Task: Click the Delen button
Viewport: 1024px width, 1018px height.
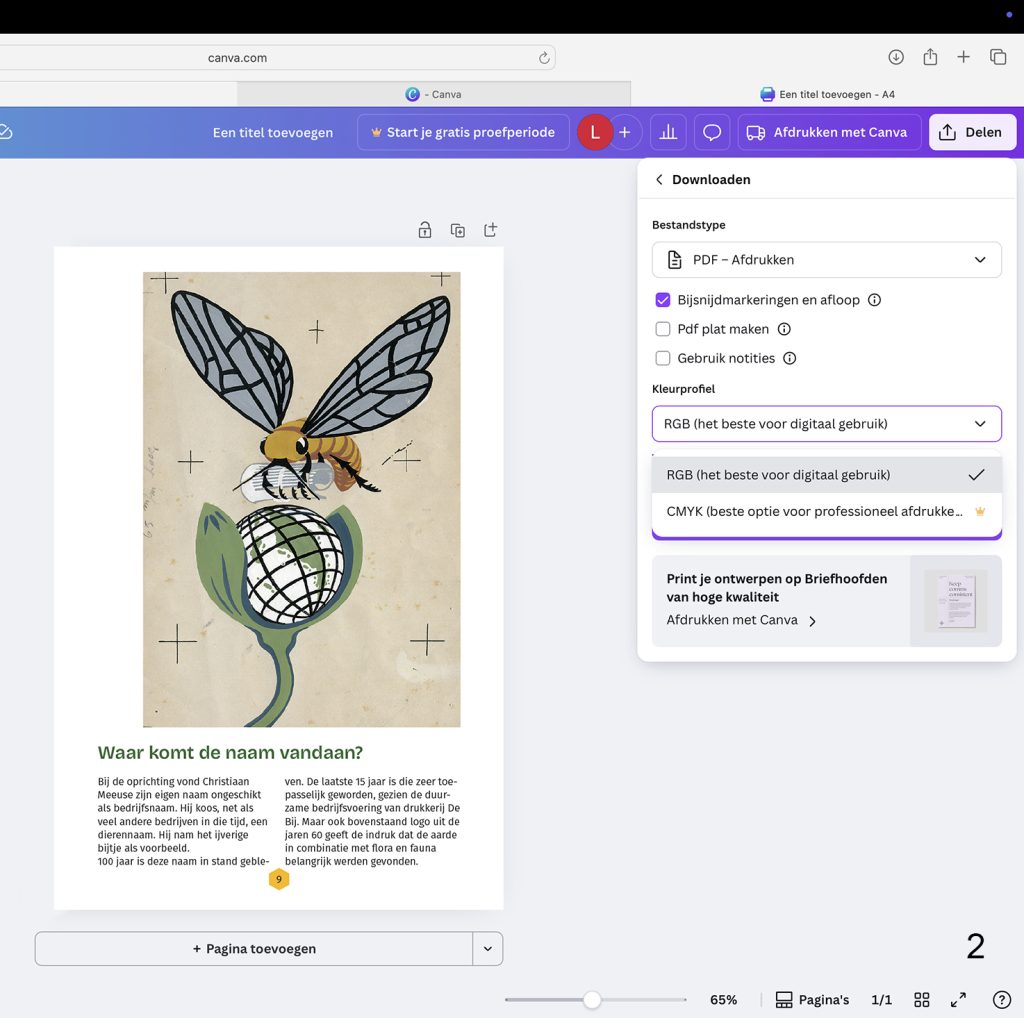Action: pyautogui.click(x=971, y=131)
